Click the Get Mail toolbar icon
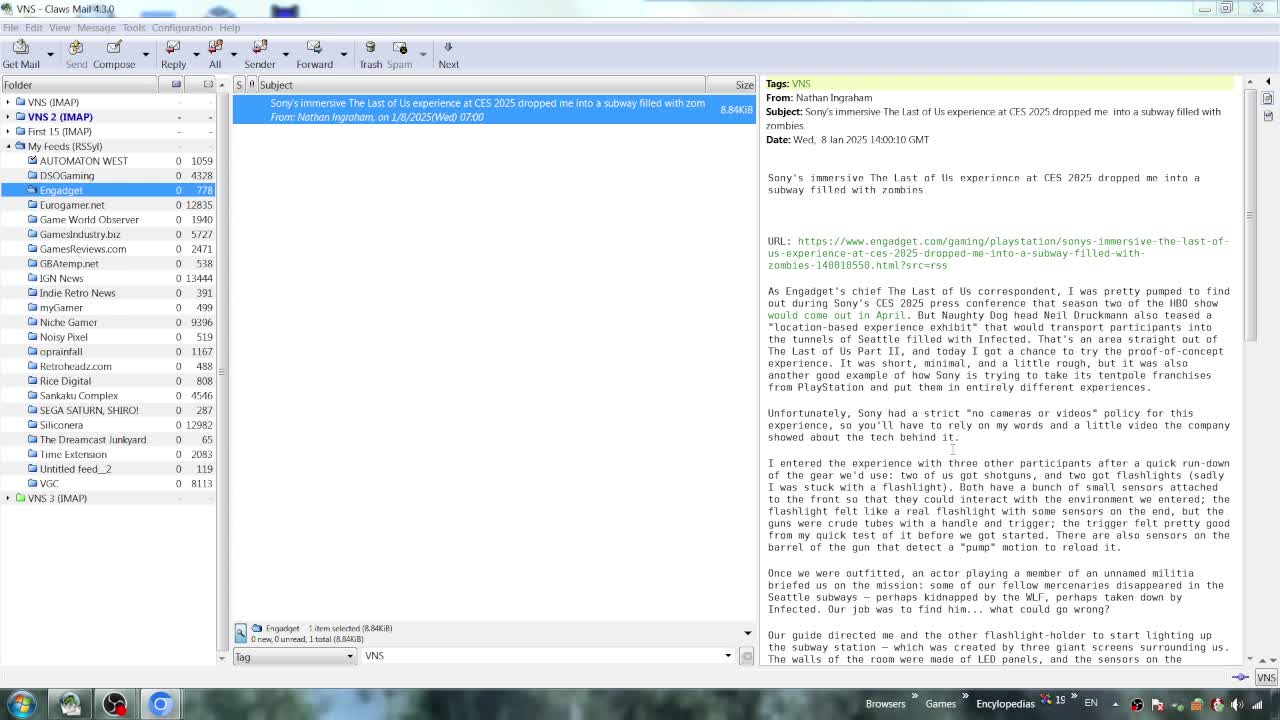Image resolution: width=1280 pixels, height=720 pixels. point(21,55)
